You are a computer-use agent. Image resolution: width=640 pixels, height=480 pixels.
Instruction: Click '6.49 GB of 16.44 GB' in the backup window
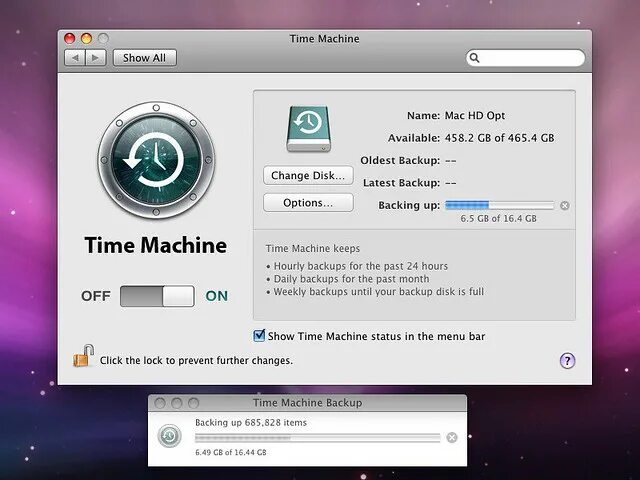tap(231, 452)
